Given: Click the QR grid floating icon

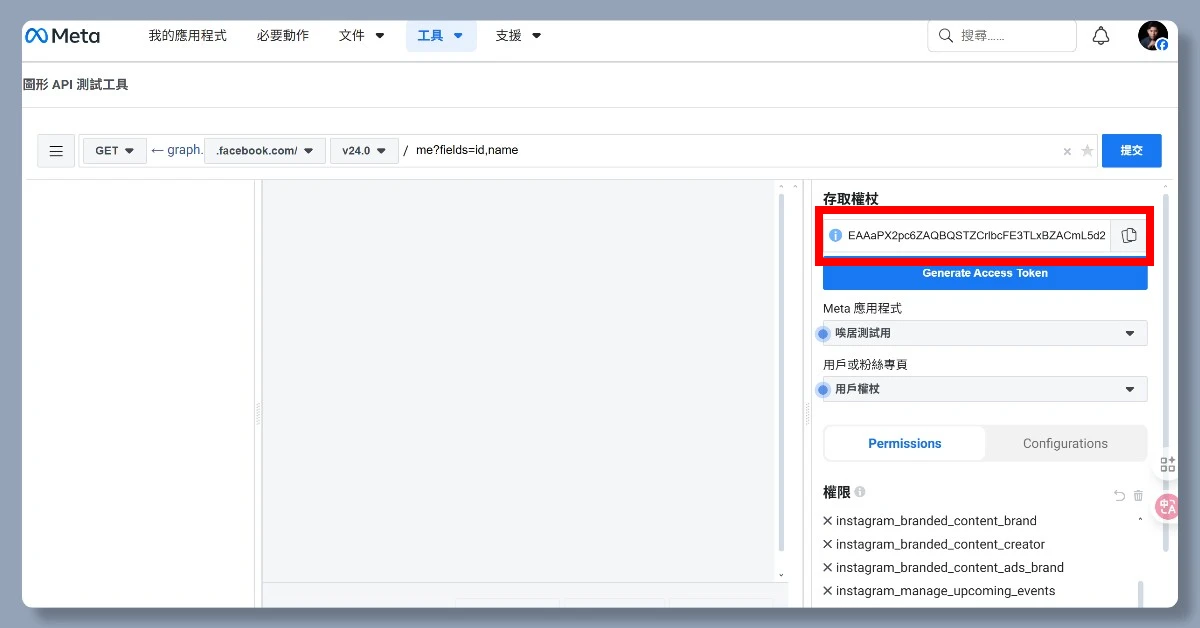Looking at the screenshot, I should click(x=1167, y=464).
